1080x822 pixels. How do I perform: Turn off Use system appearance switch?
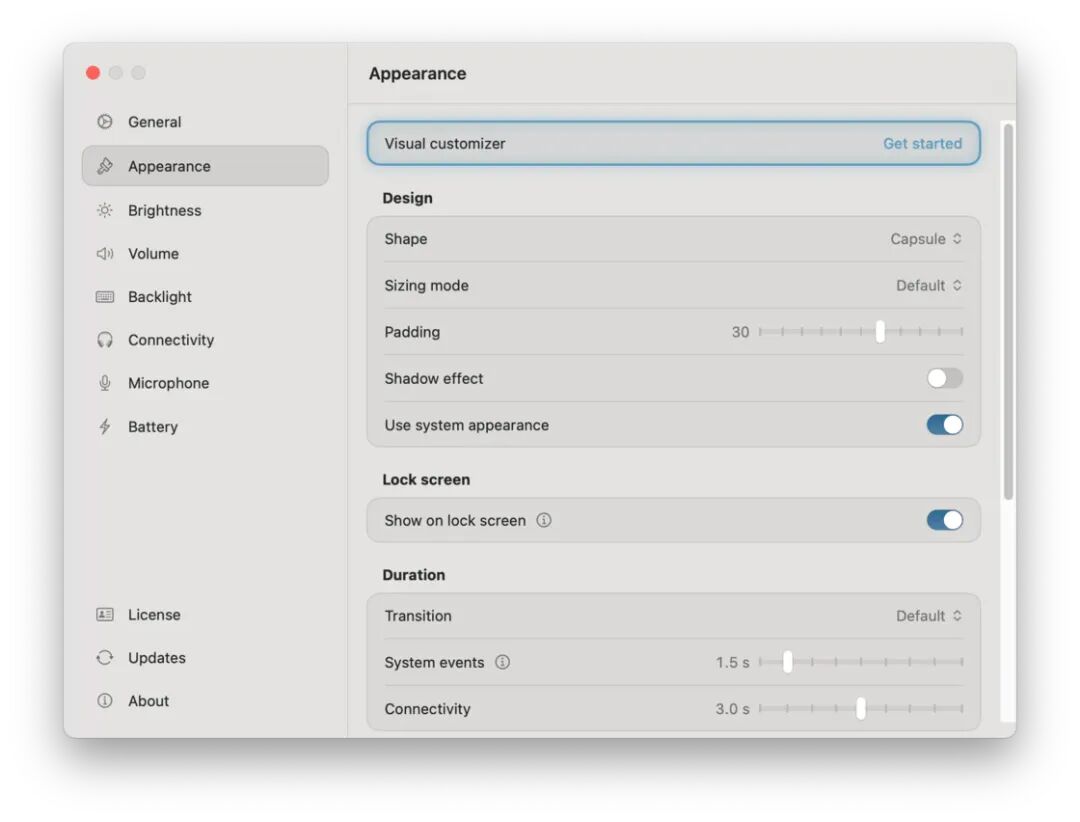pyautogui.click(x=944, y=425)
